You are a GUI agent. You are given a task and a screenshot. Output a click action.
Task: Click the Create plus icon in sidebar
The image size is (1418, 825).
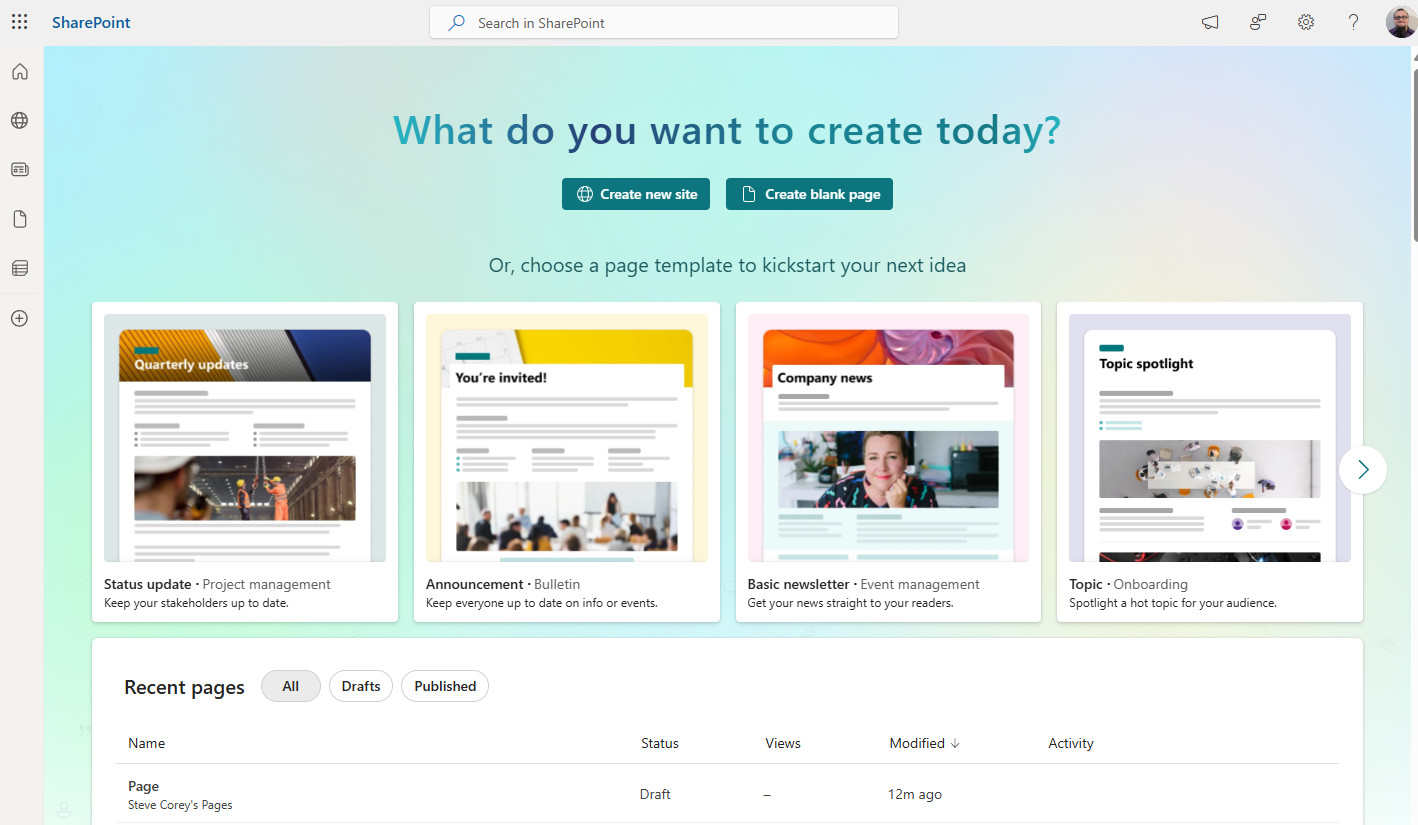coord(20,318)
